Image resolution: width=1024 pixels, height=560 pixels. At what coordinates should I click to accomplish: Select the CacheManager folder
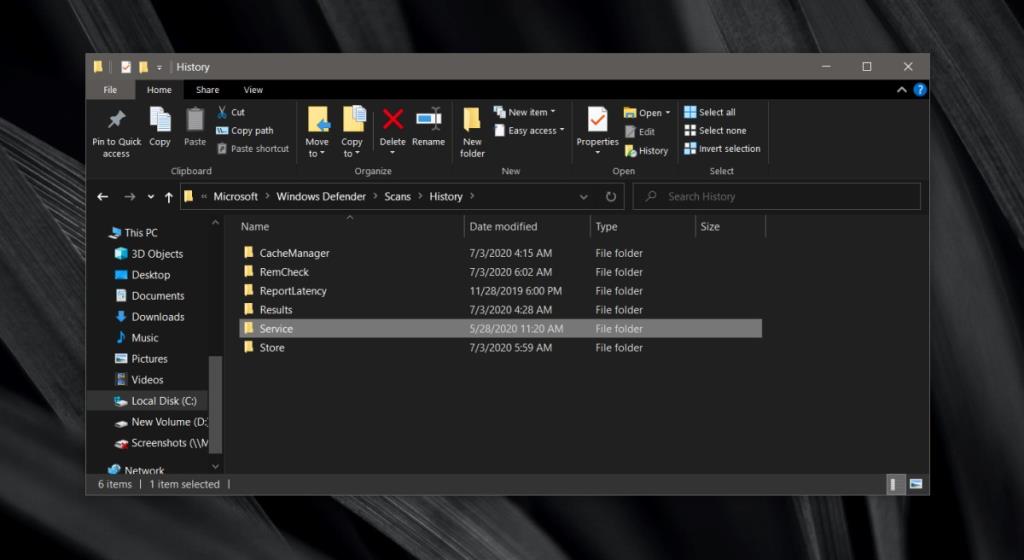pyautogui.click(x=500, y=253)
